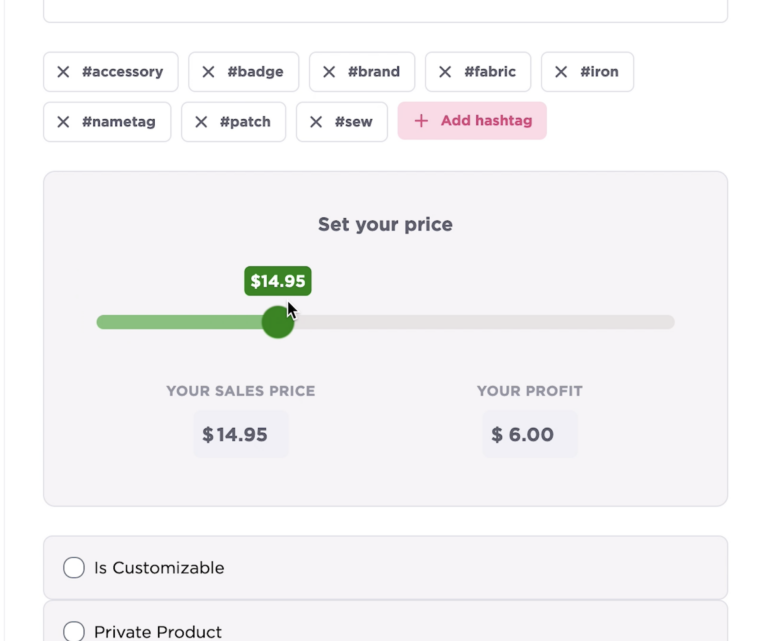Click the gray unfilled portion of price slider

[x=484, y=322]
